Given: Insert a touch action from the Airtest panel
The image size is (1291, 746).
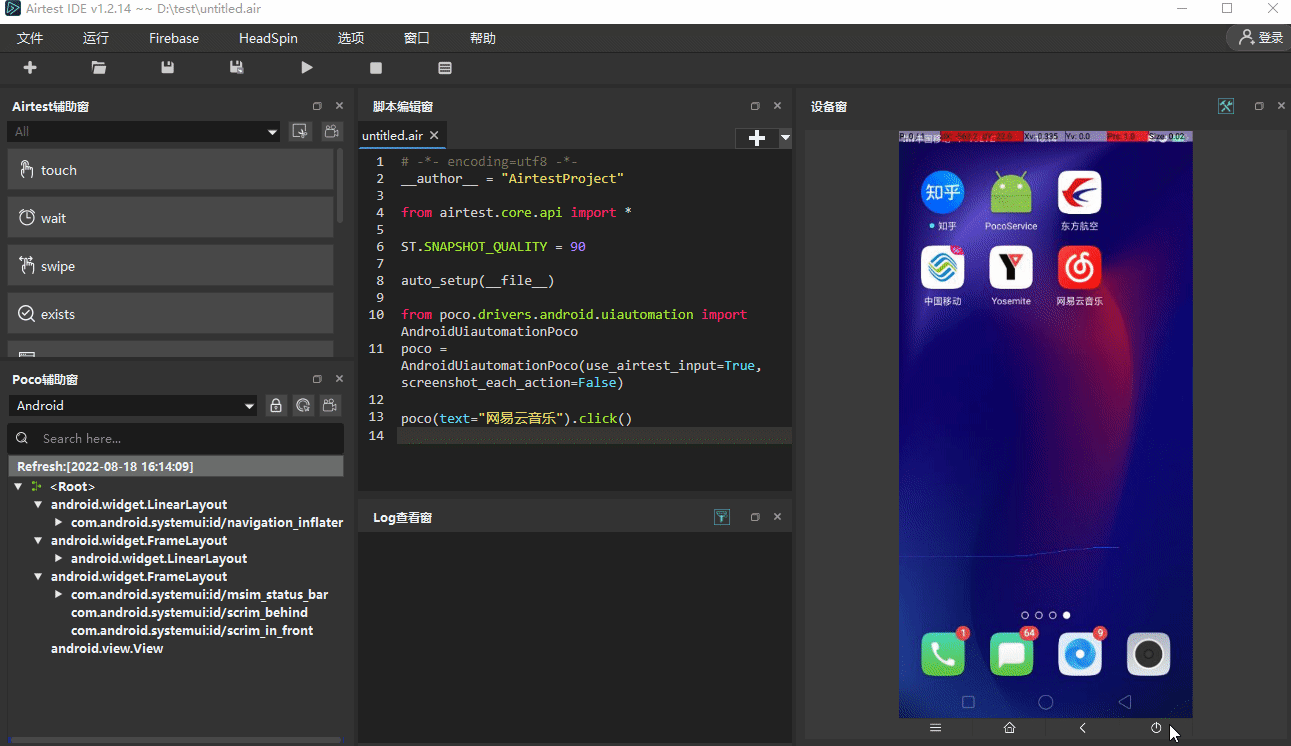Looking at the screenshot, I should tap(170, 170).
